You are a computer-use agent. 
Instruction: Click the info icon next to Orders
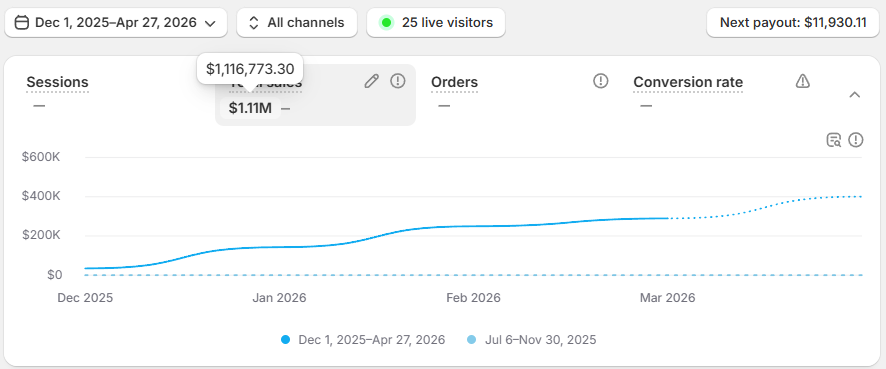pos(600,81)
